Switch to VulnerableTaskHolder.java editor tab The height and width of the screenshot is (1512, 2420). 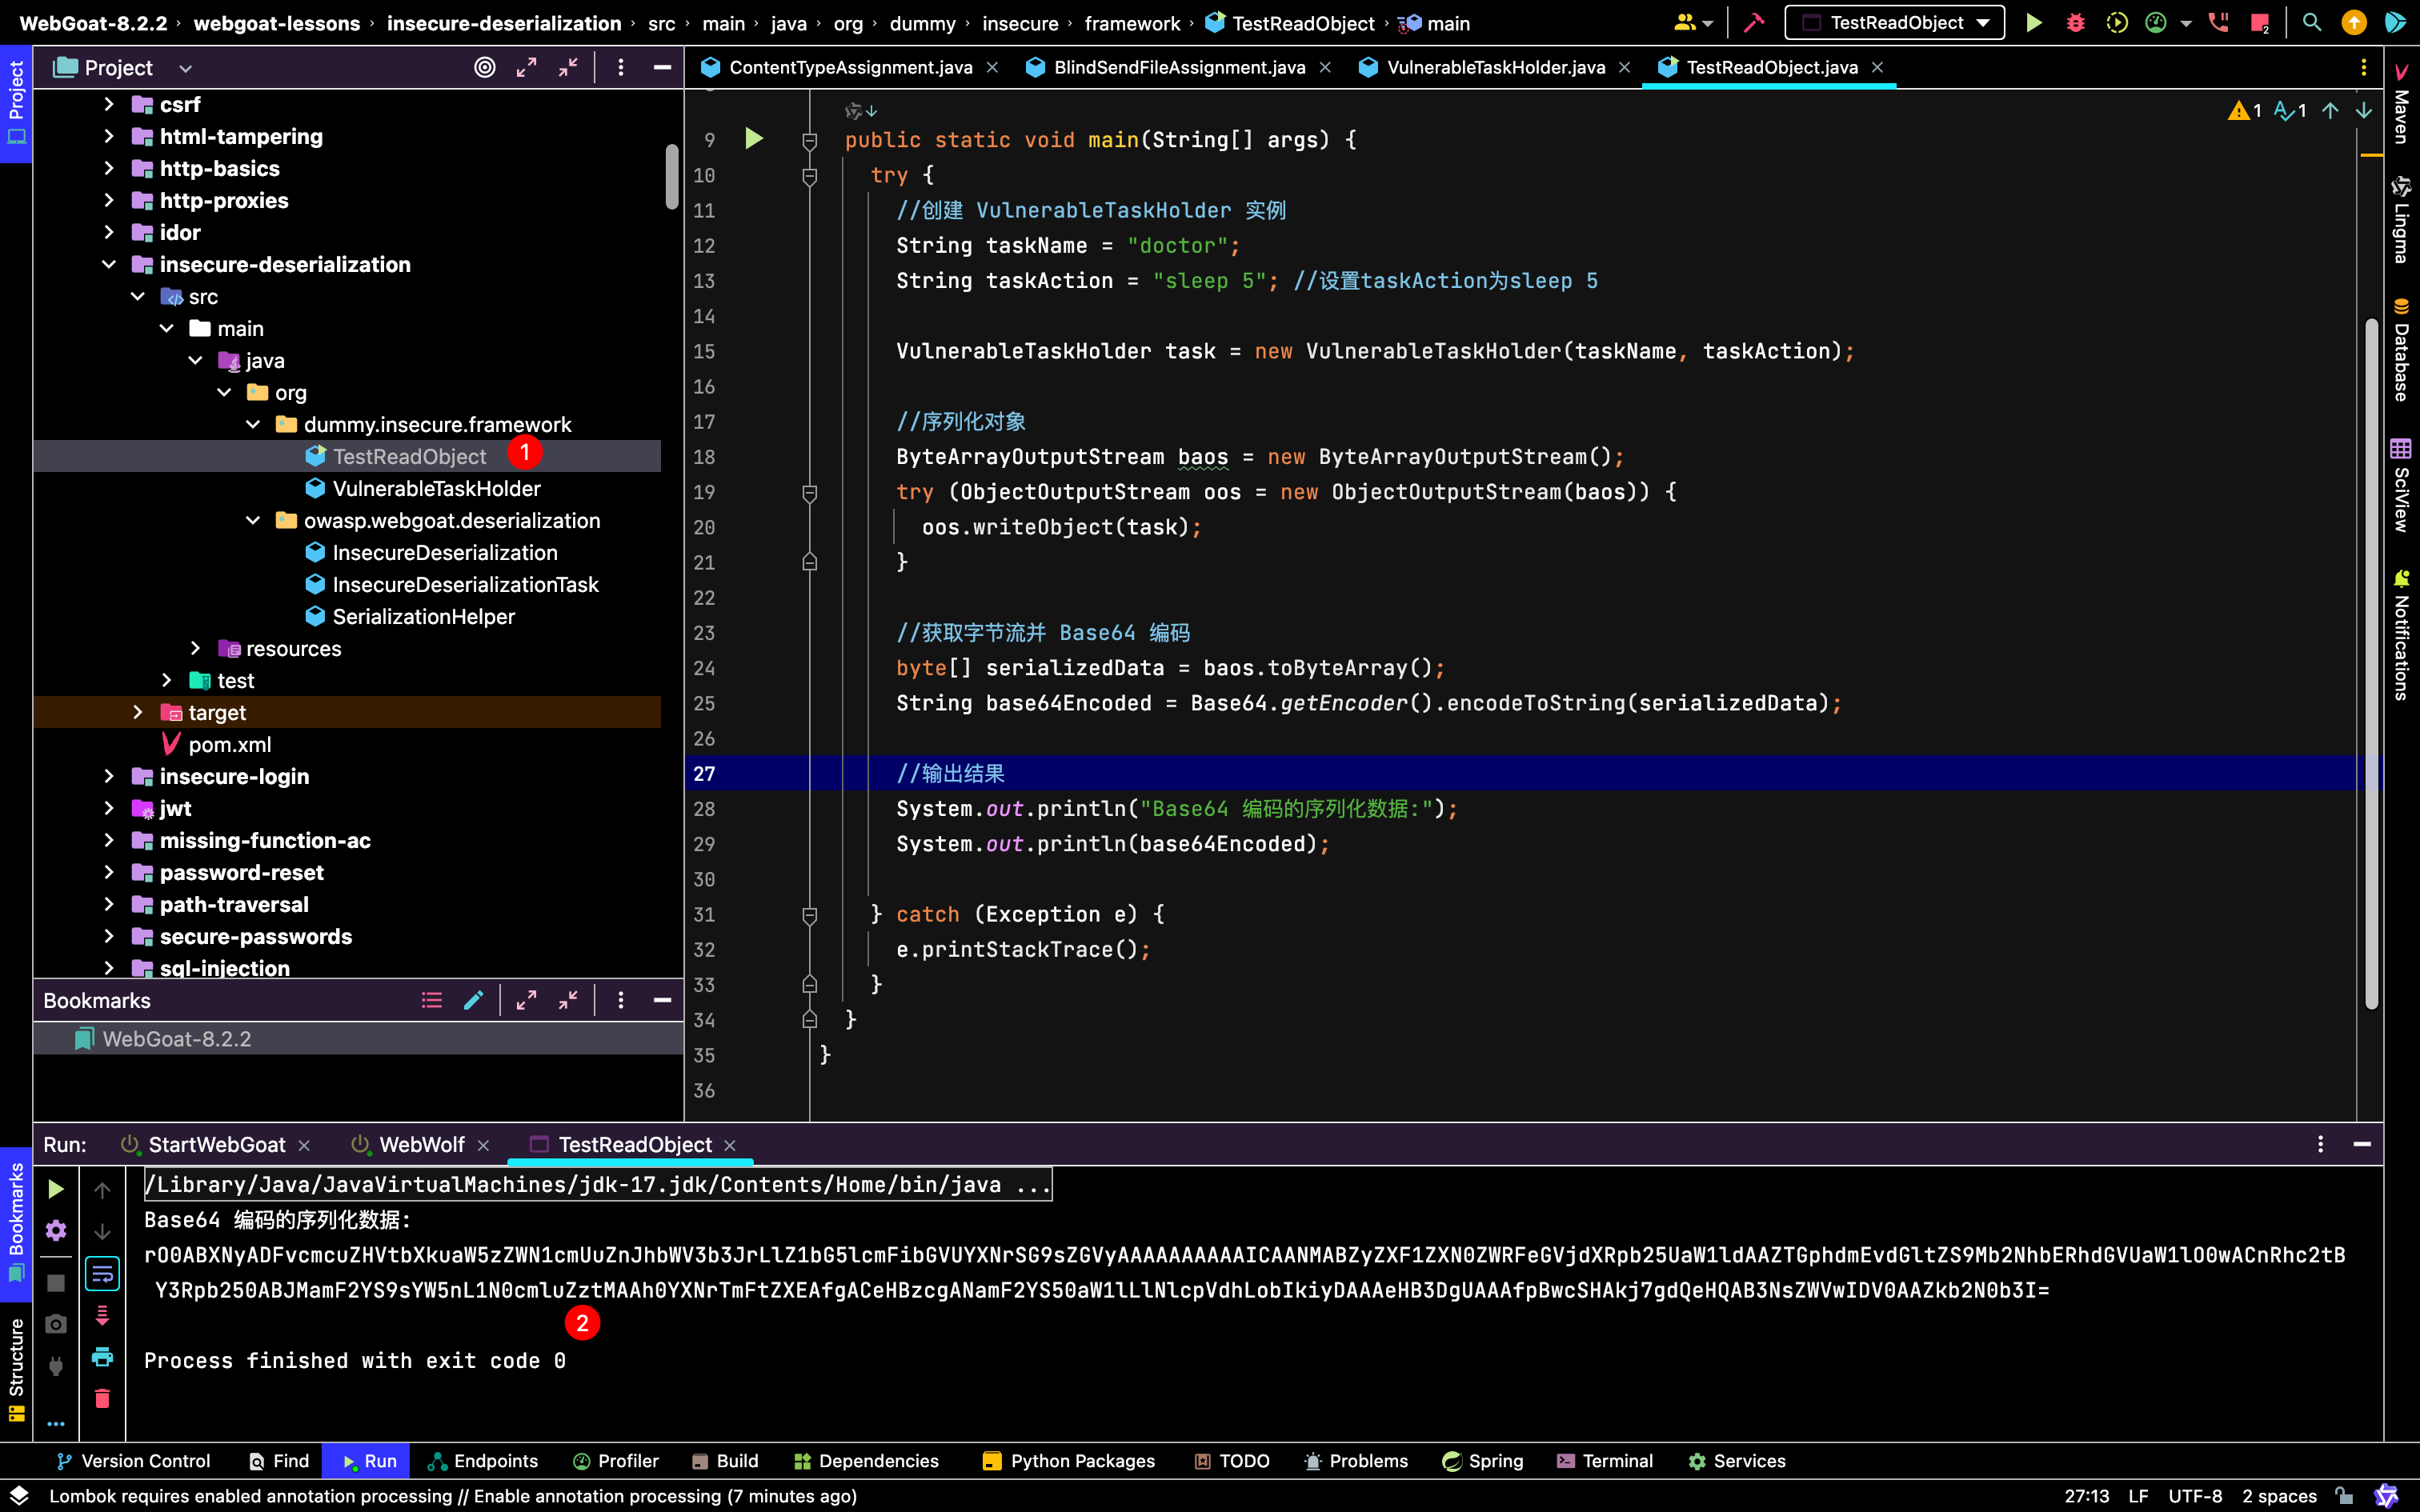[x=1495, y=67]
